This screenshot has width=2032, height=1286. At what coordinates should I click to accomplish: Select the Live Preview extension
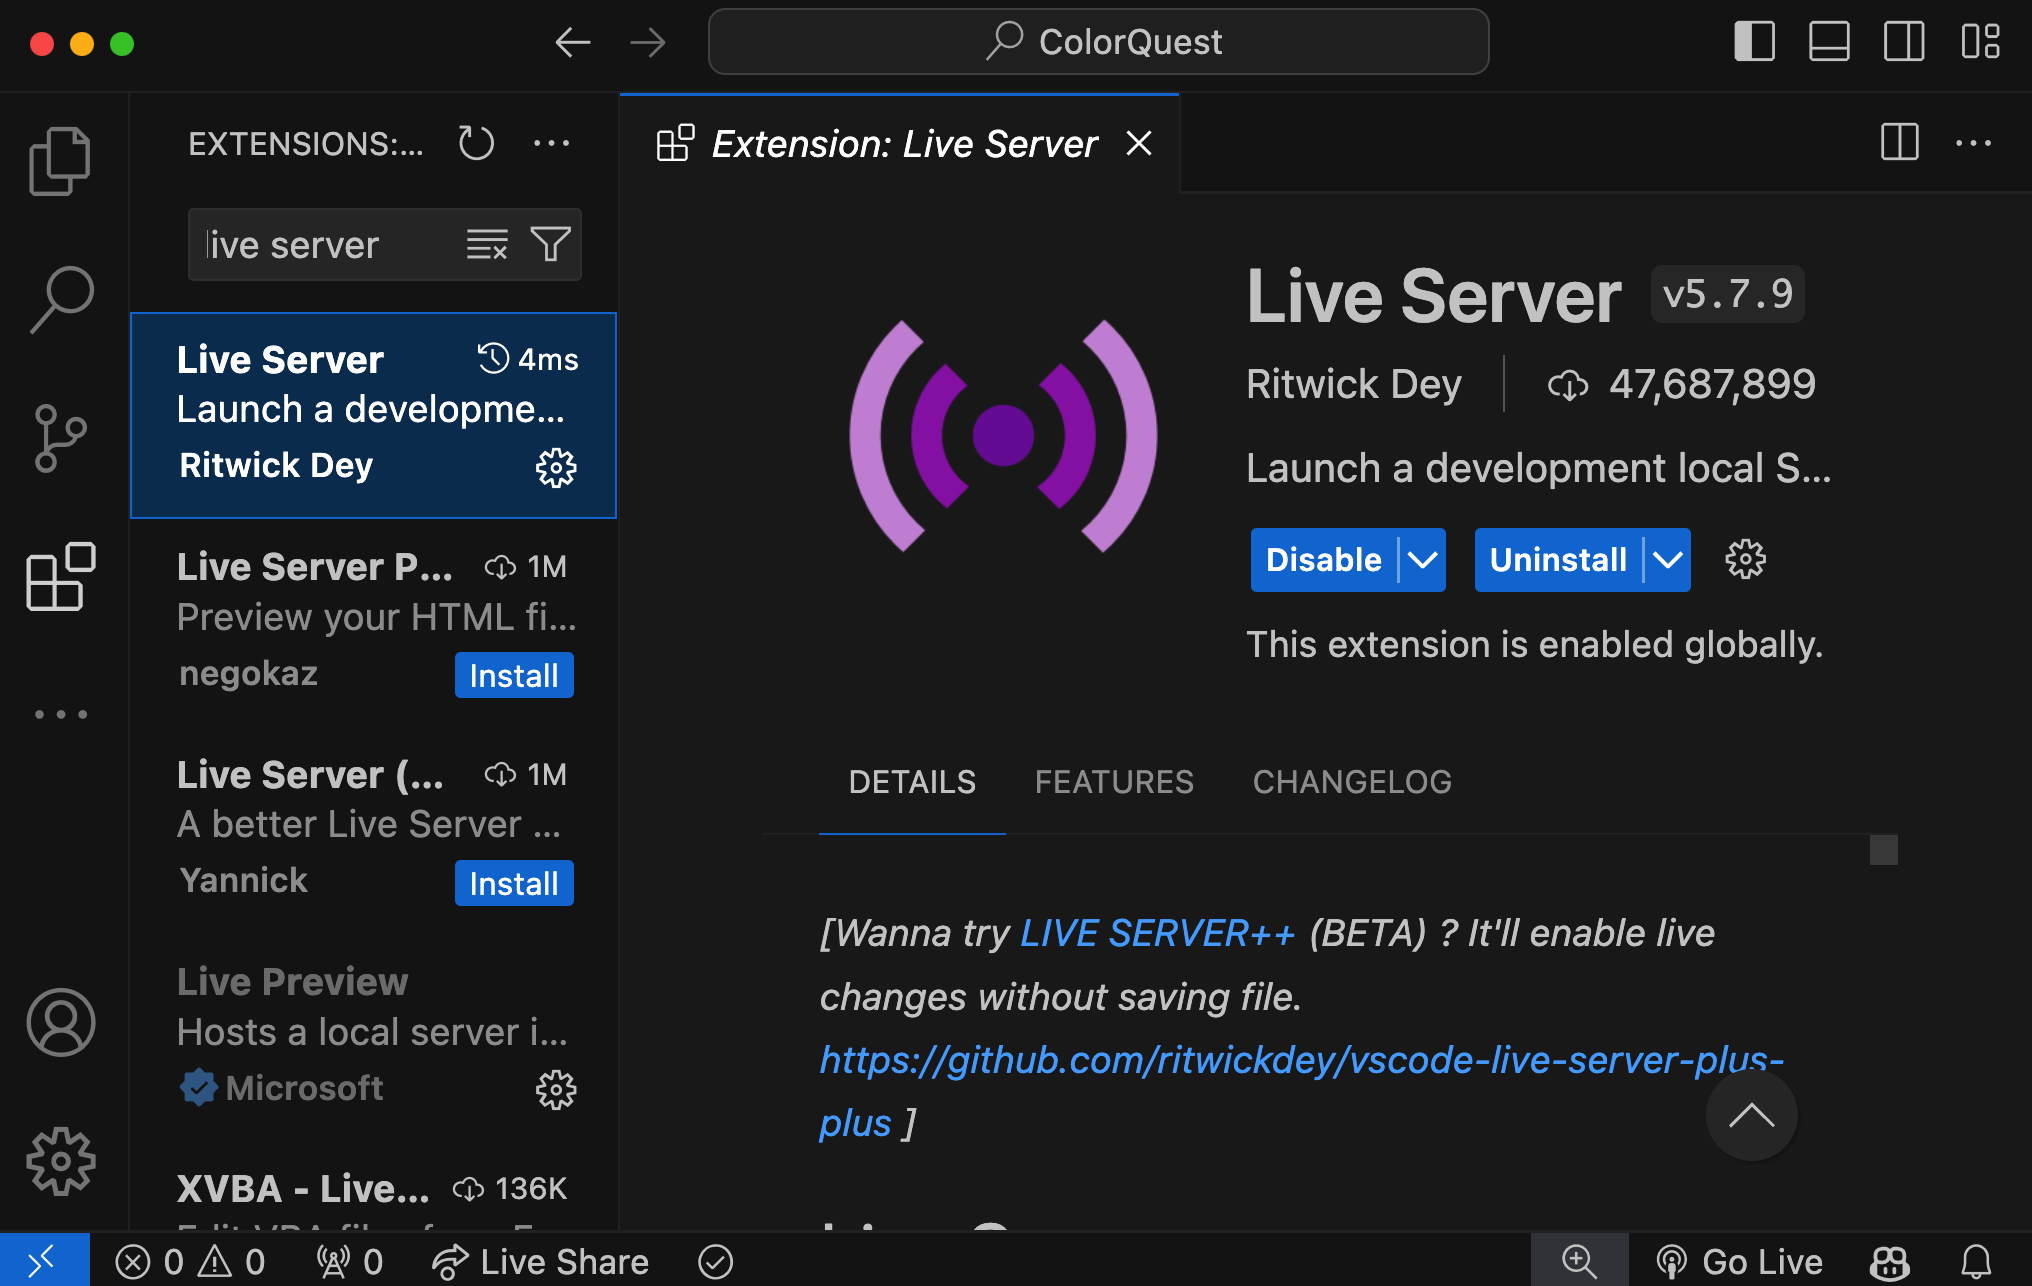click(x=373, y=1035)
